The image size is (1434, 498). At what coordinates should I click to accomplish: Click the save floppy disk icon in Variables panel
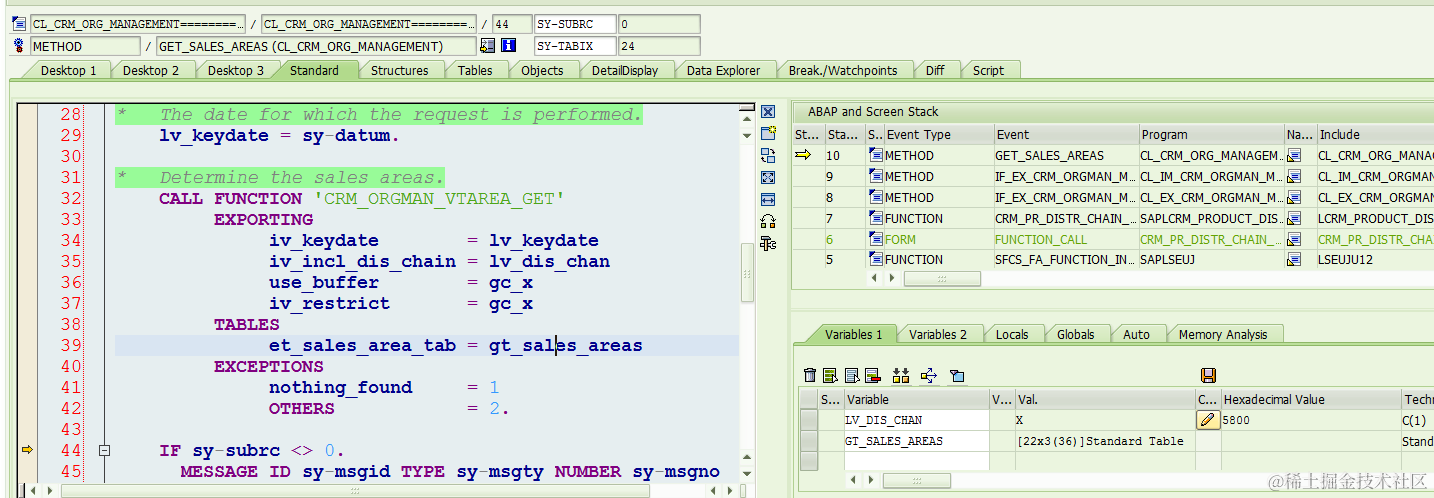pos(1208,375)
